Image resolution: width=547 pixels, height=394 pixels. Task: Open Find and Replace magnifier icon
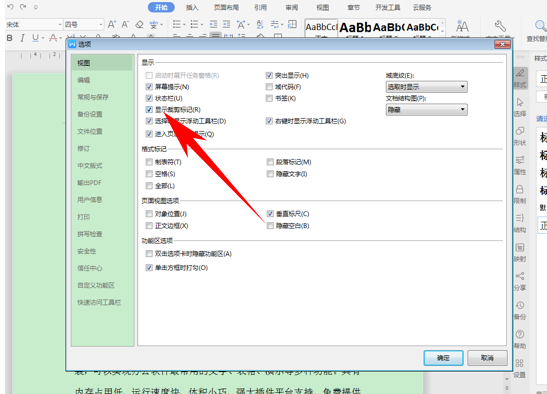click(540, 26)
